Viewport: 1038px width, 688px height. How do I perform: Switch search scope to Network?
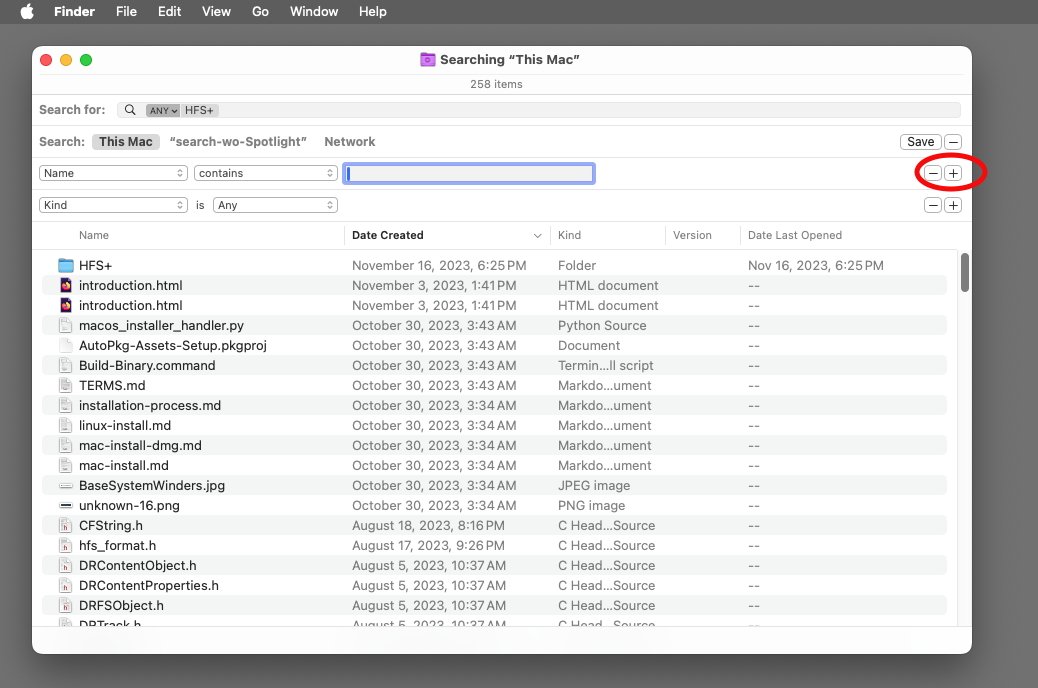349,142
